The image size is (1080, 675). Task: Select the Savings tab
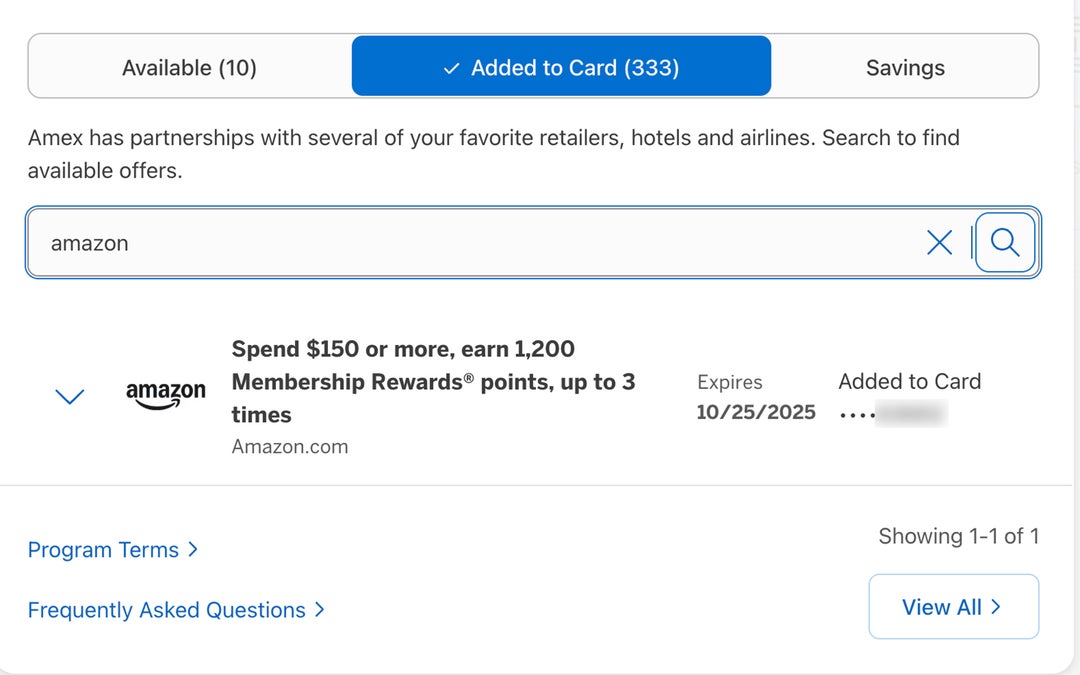click(905, 66)
